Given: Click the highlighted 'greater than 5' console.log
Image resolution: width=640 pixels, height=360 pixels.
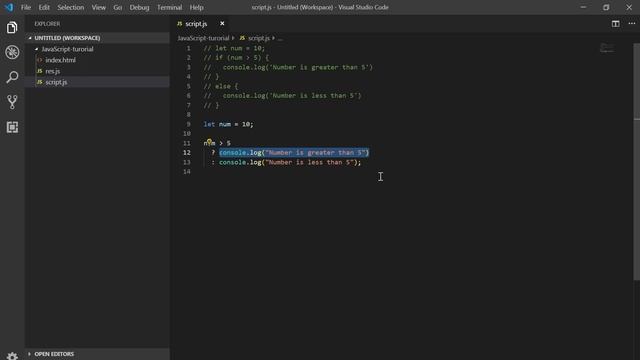Looking at the screenshot, I should point(294,153).
